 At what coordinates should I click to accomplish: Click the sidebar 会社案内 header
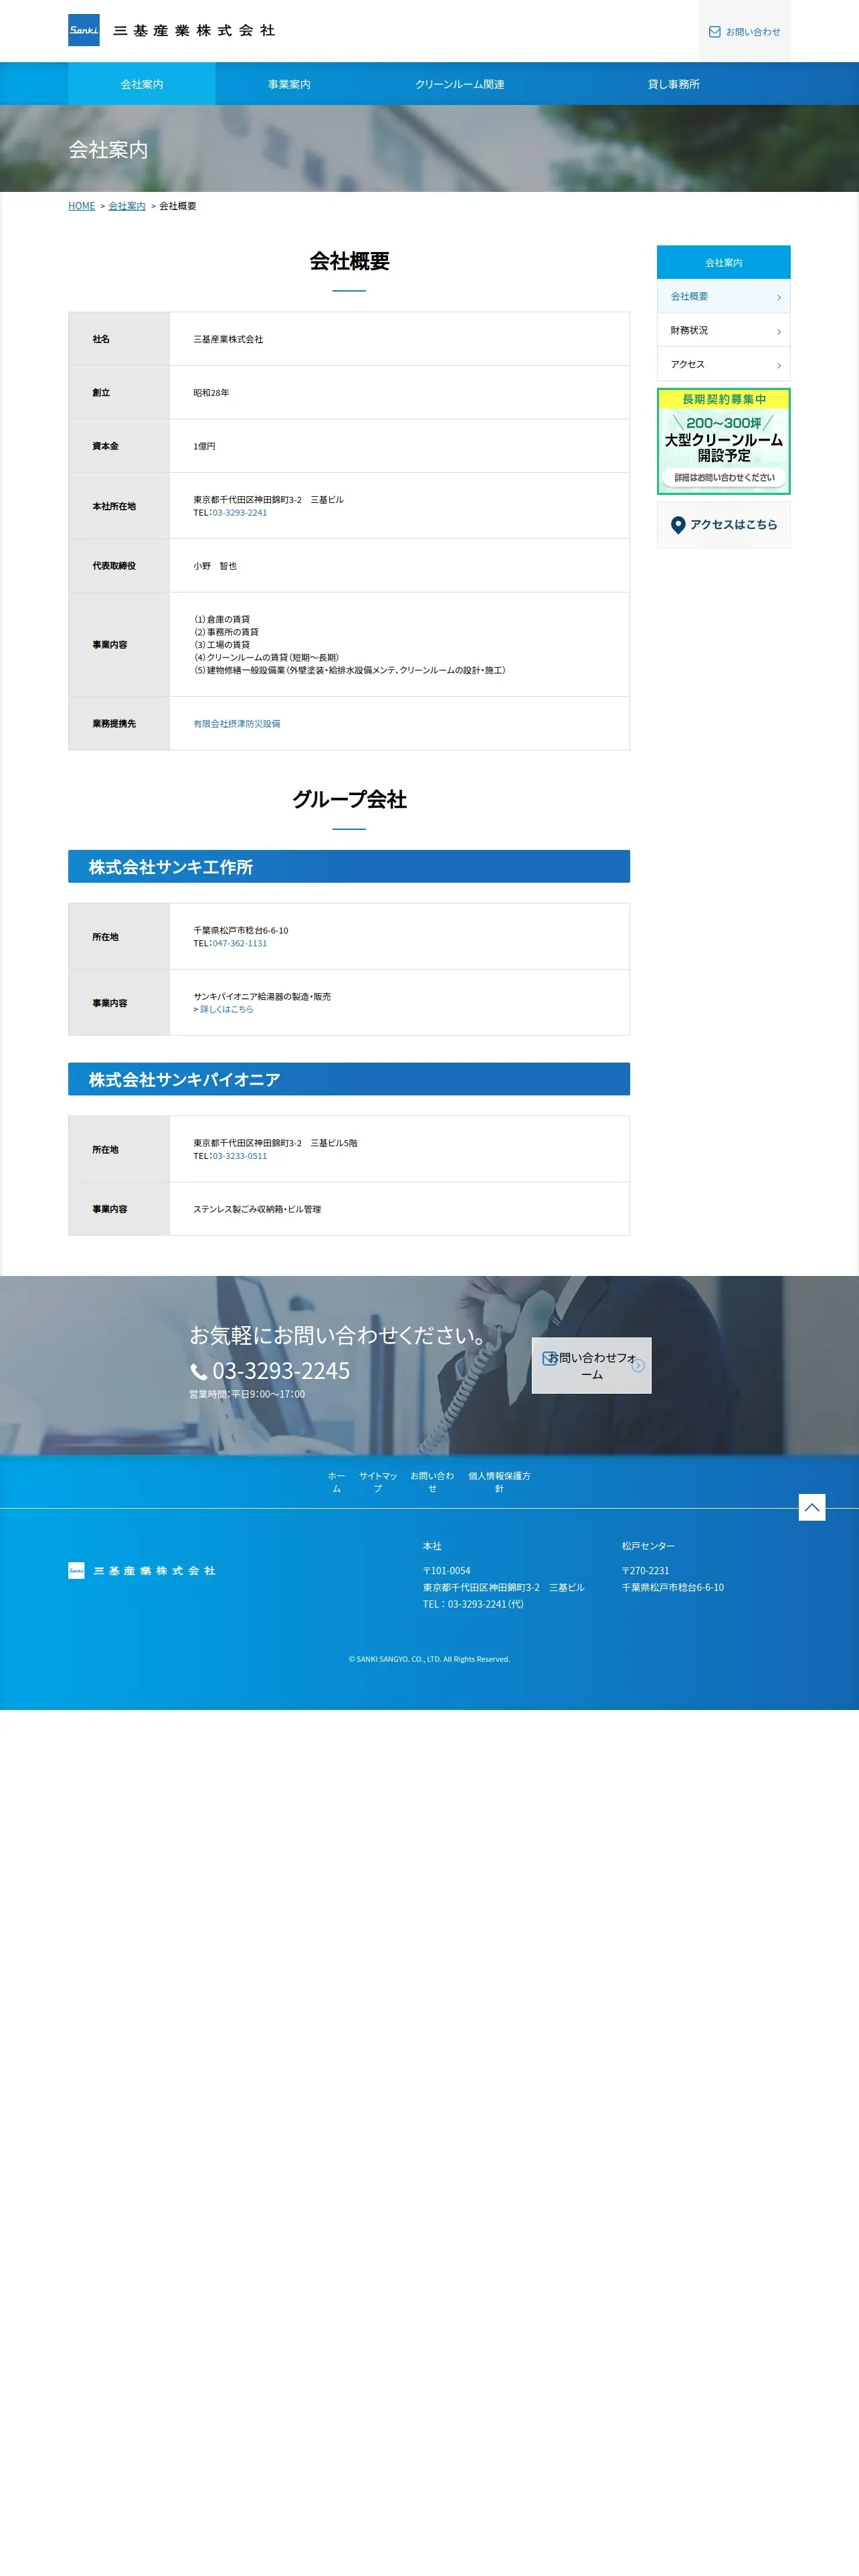[x=723, y=262]
